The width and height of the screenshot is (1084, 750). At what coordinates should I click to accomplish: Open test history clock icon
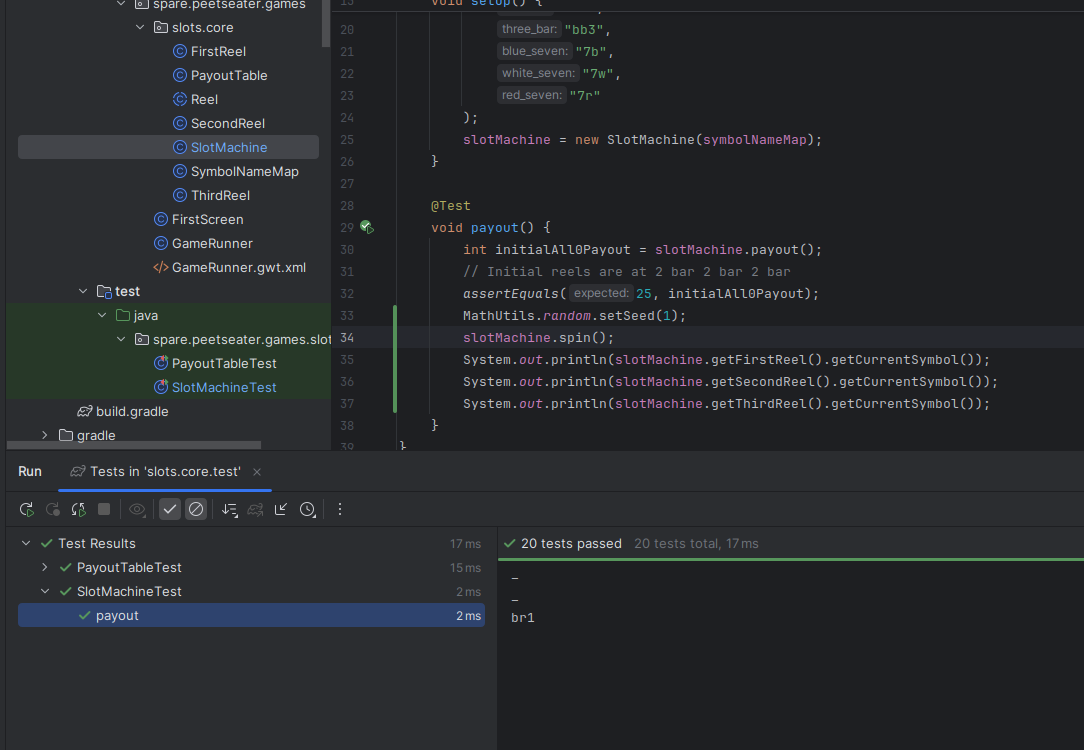click(x=307, y=510)
